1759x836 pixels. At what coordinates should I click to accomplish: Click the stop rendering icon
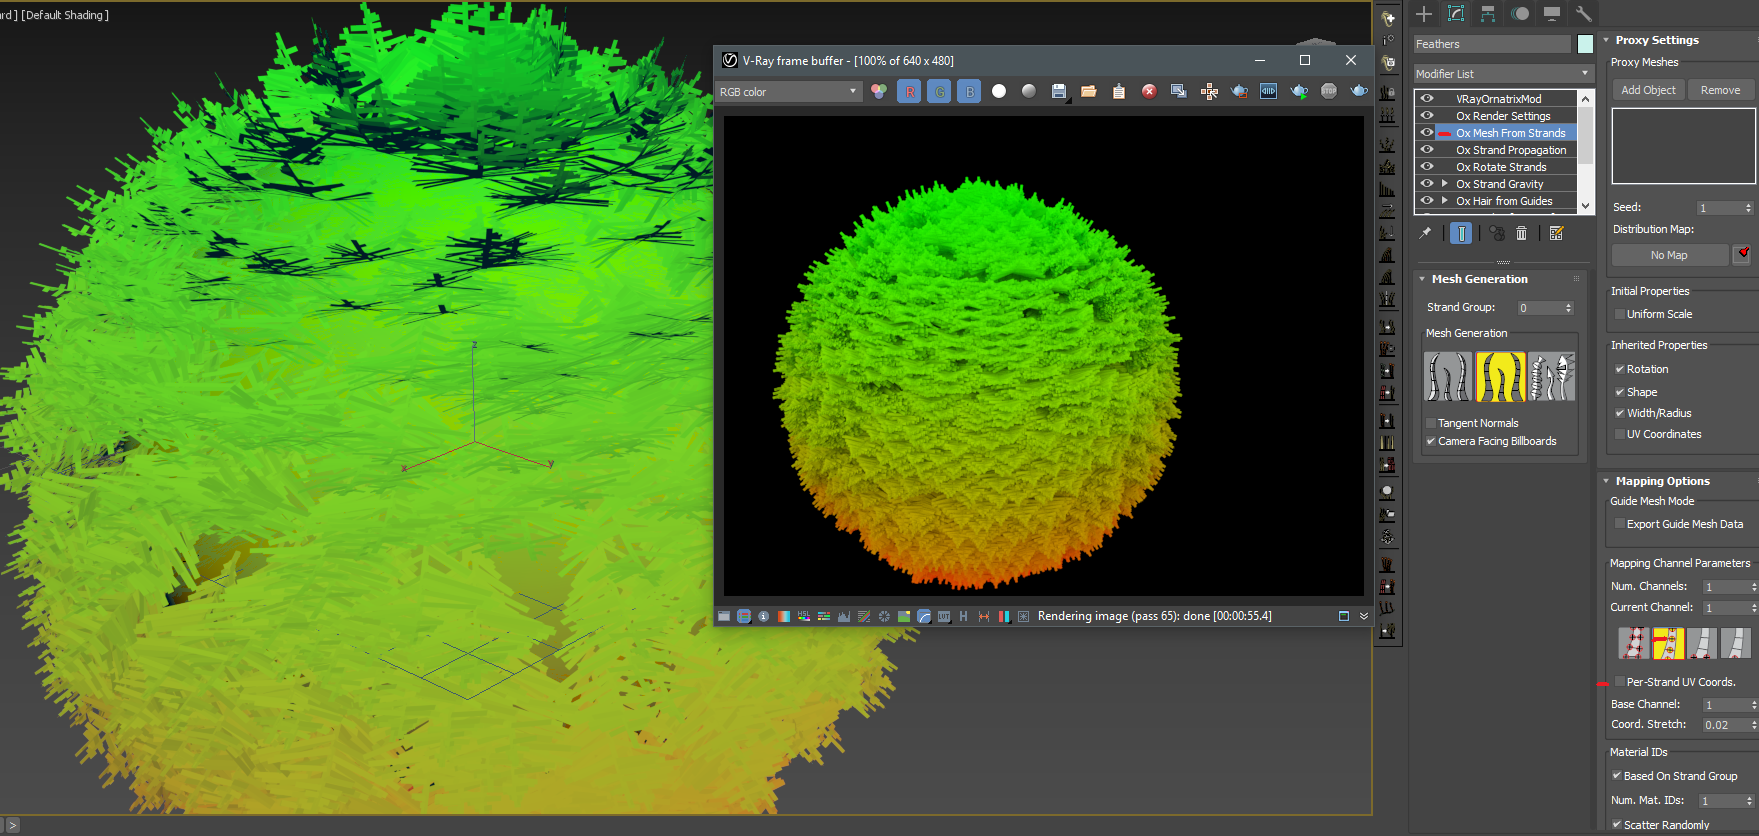click(1329, 92)
